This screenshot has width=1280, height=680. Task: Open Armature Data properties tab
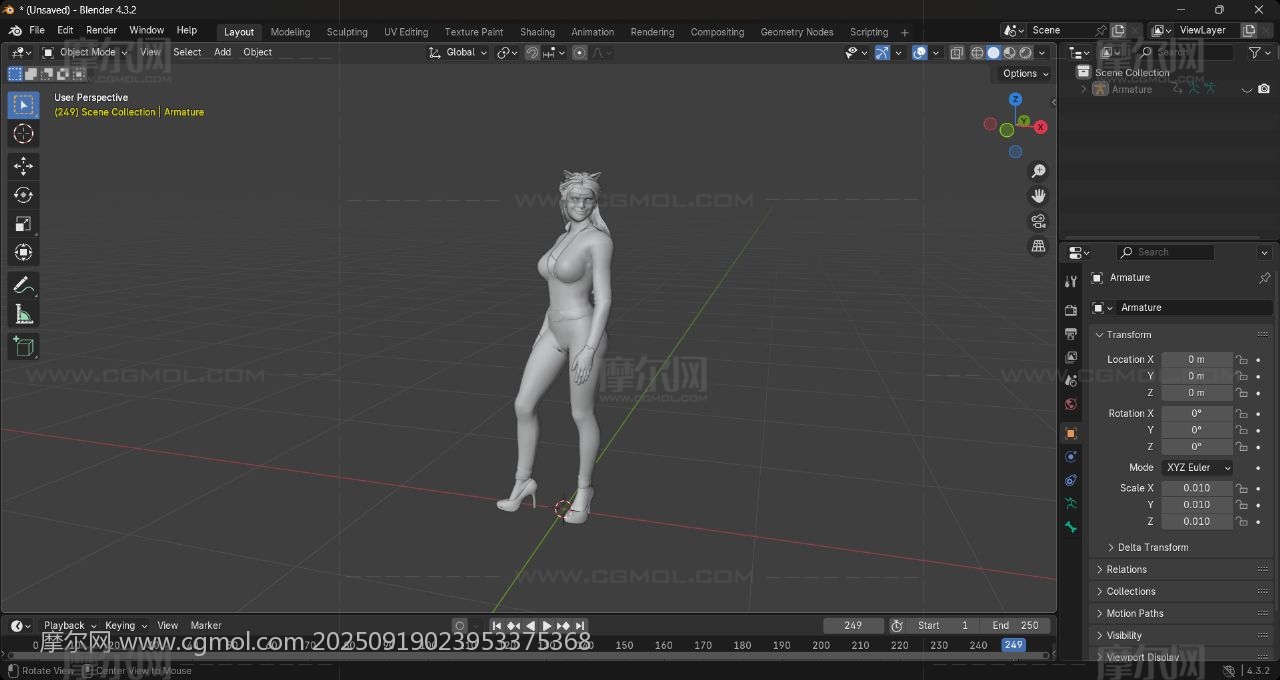(x=1071, y=503)
